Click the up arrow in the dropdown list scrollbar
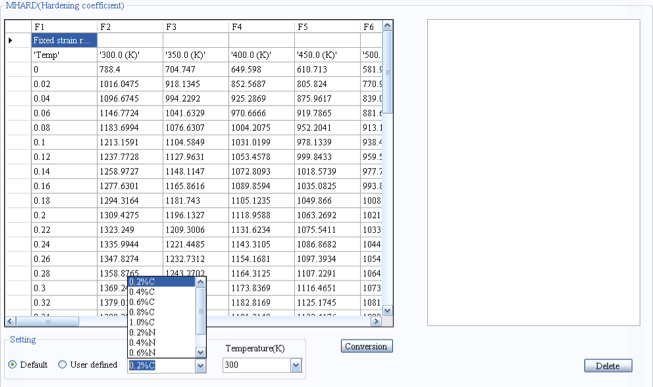 click(200, 282)
